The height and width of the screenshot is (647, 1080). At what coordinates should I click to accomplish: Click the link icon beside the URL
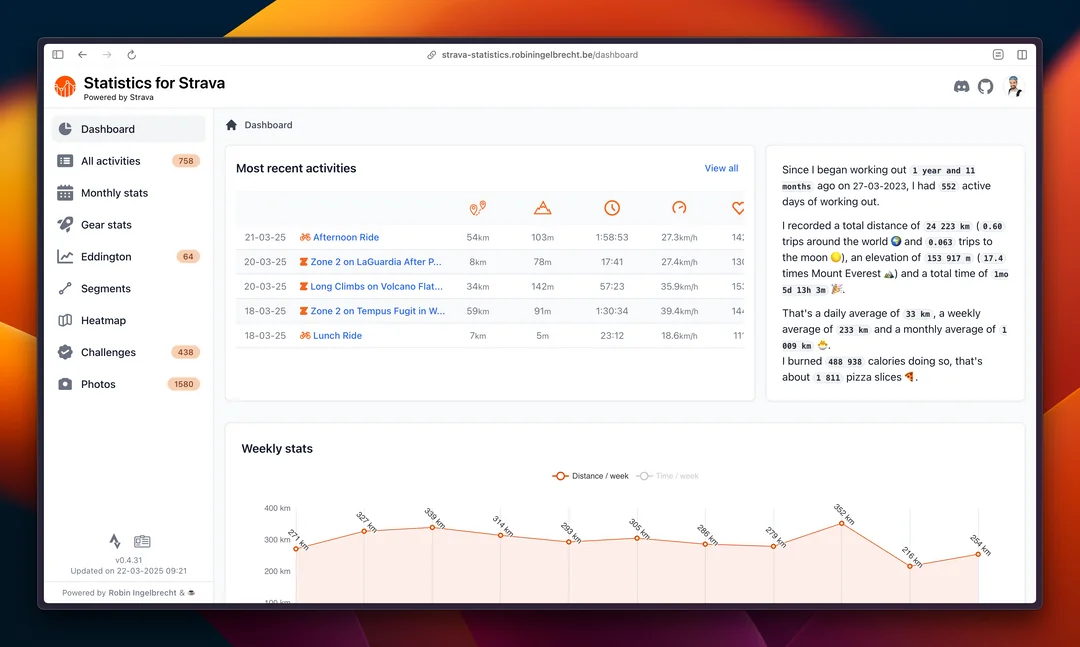[x=431, y=54]
